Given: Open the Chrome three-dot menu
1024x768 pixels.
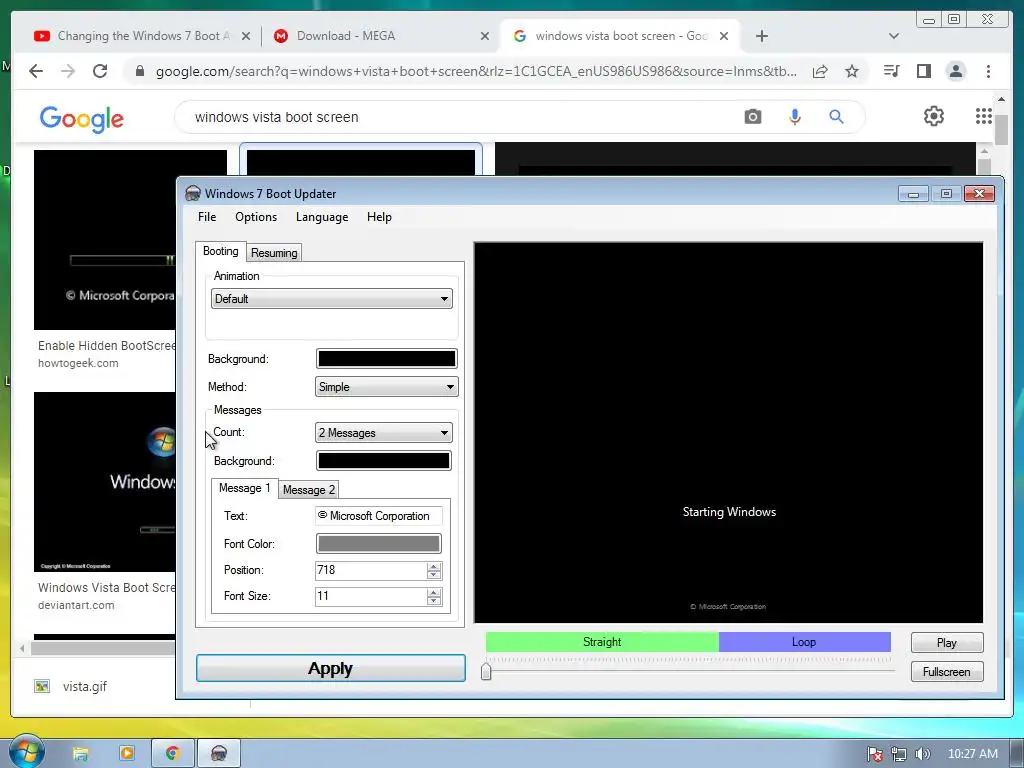Looking at the screenshot, I should point(988,71).
